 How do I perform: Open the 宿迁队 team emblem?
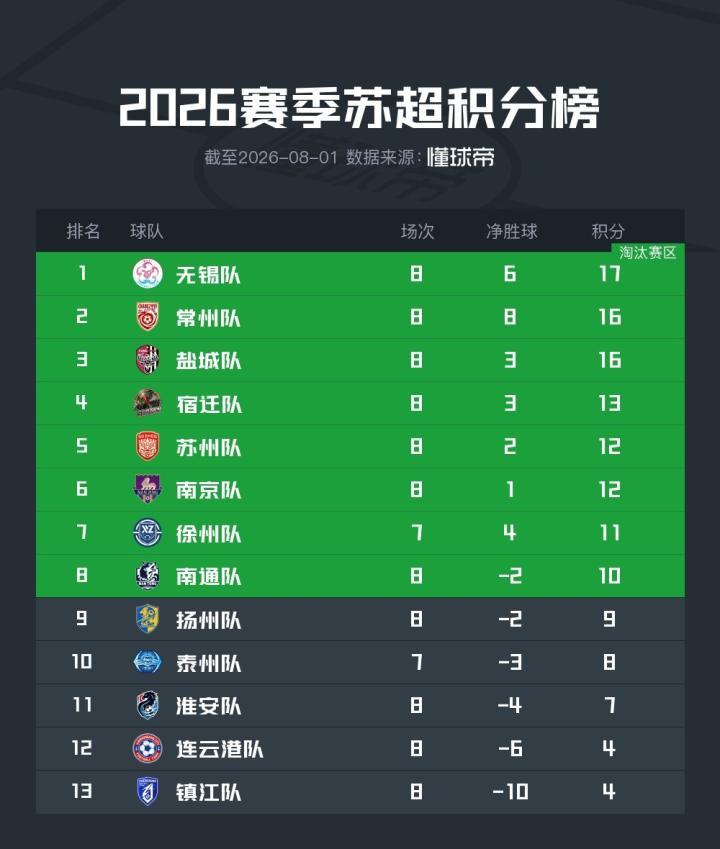(147, 403)
